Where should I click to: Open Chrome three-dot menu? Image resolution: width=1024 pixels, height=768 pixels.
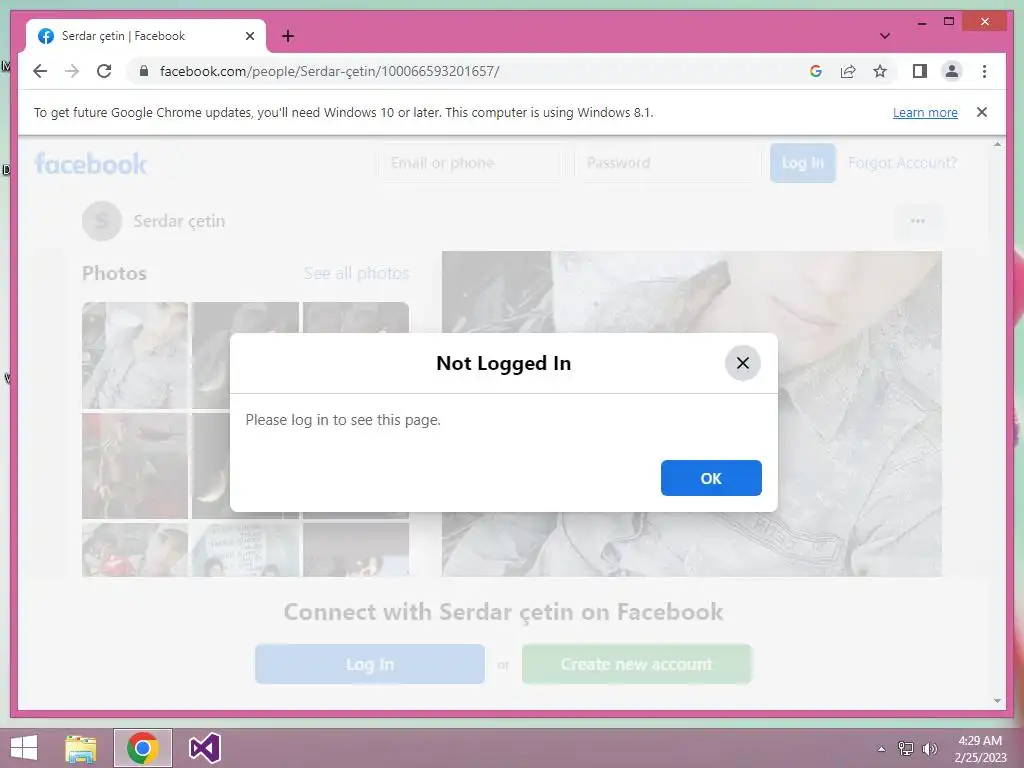tap(984, 71)
